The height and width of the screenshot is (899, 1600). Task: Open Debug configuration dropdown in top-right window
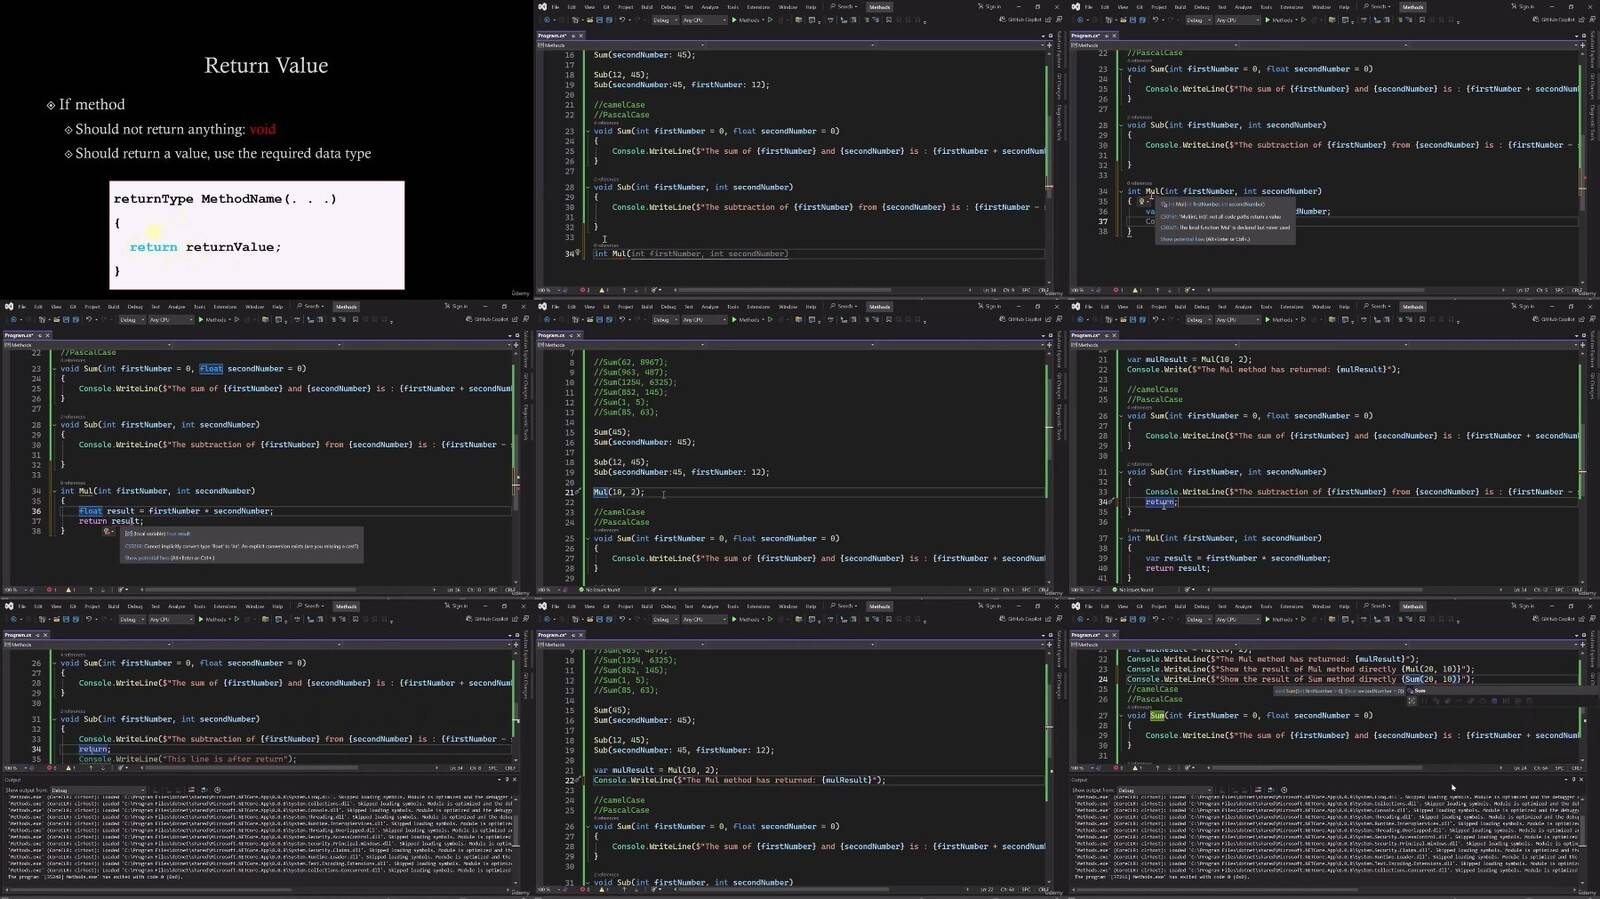[1198, 20]
